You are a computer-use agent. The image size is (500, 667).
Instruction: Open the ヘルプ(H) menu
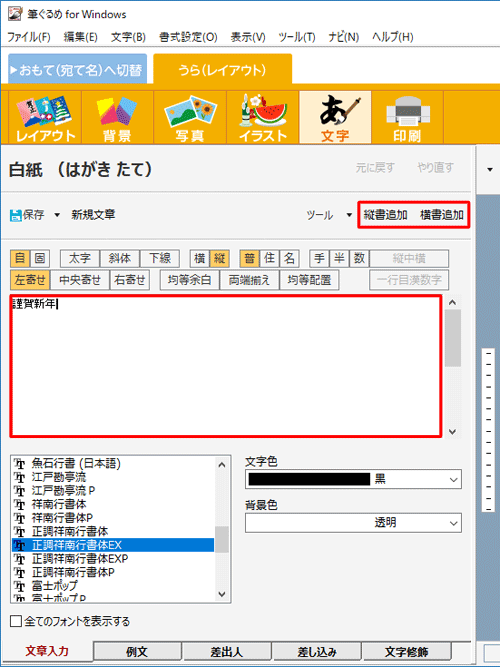click(x=392, y=37)
